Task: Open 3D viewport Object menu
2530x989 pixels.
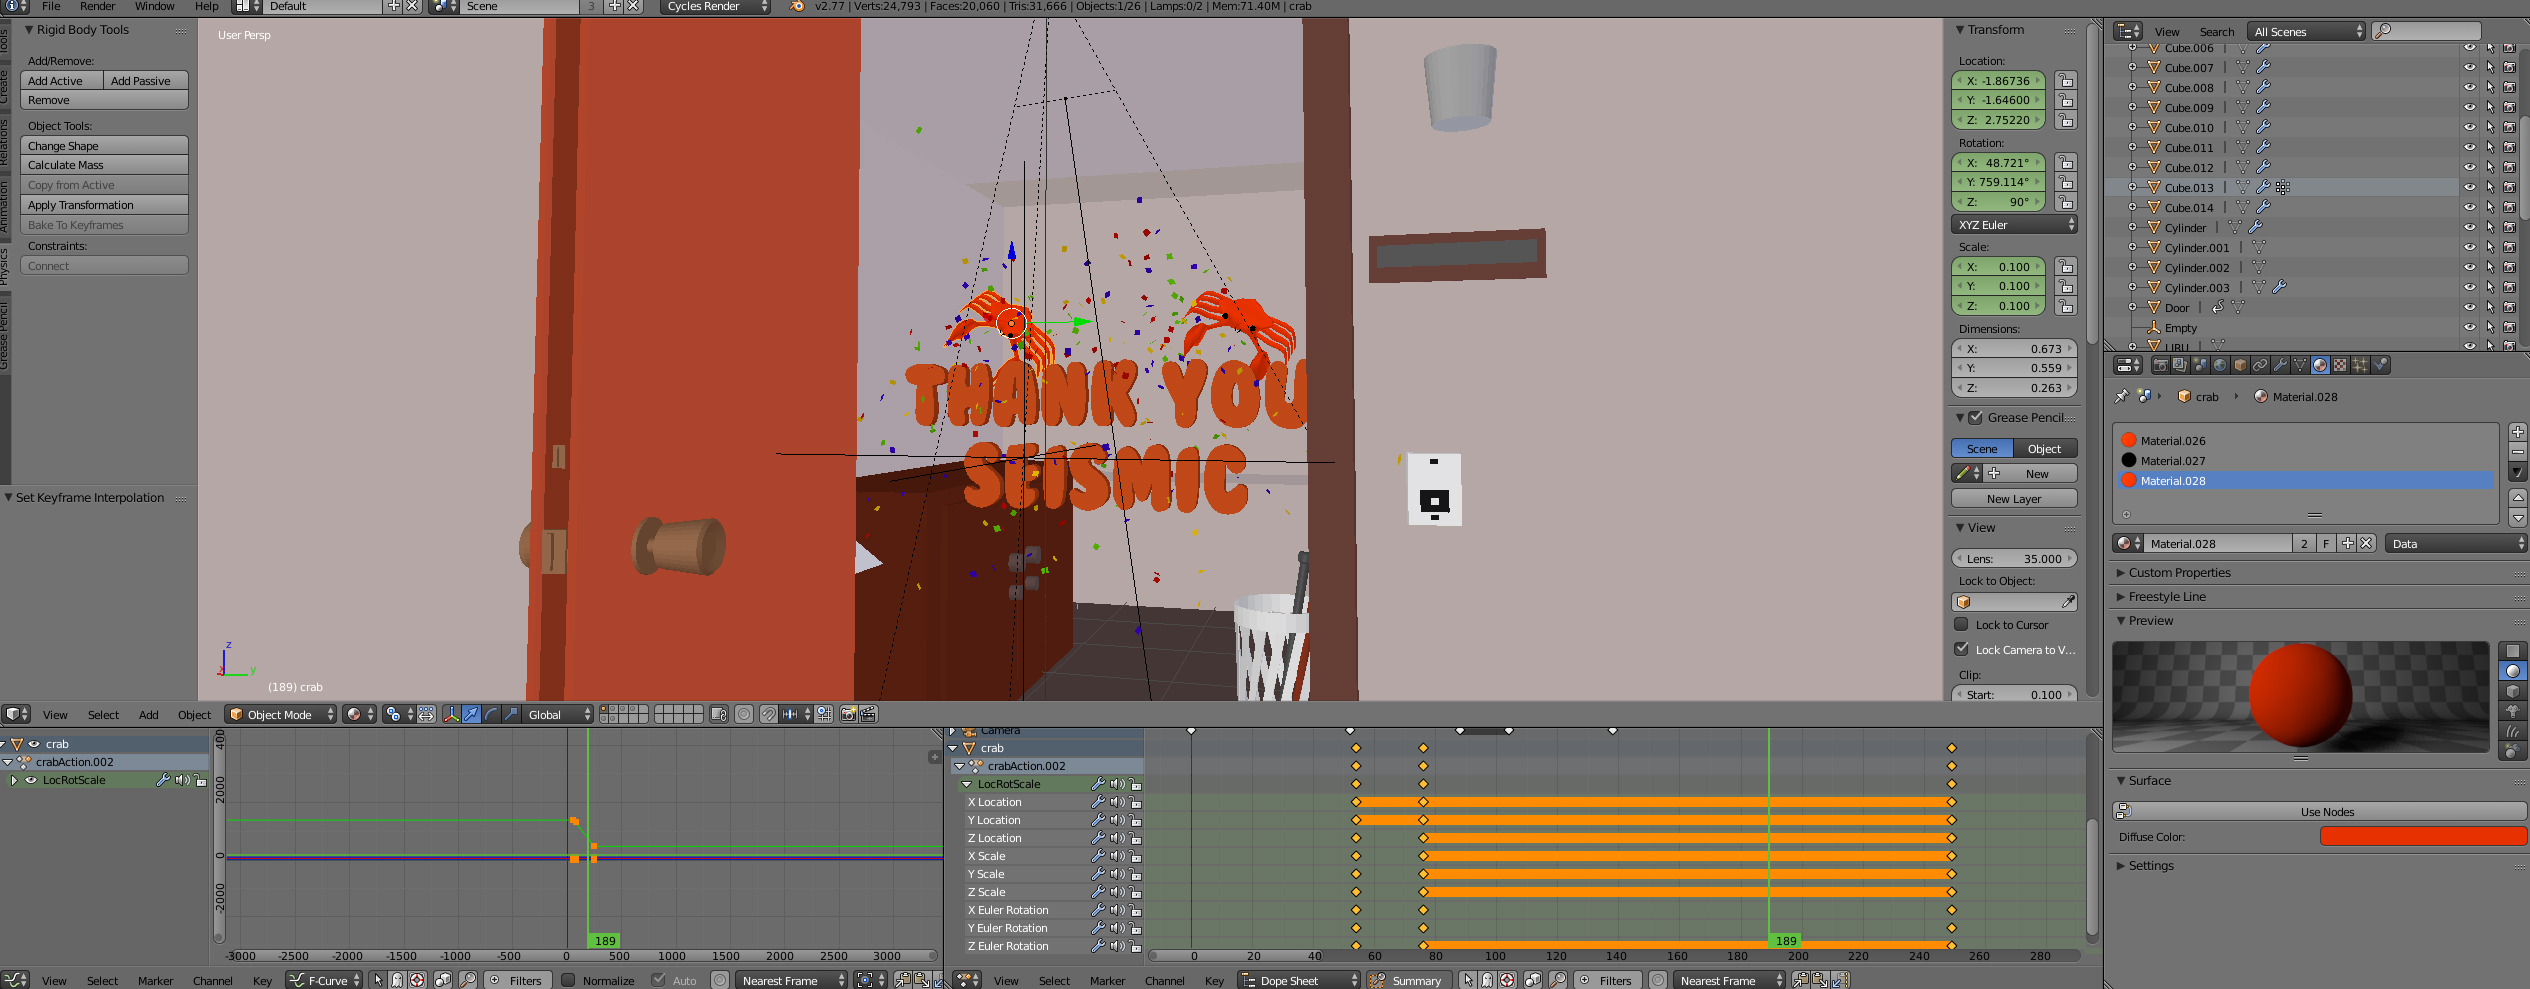Action: tap(194, 714)
